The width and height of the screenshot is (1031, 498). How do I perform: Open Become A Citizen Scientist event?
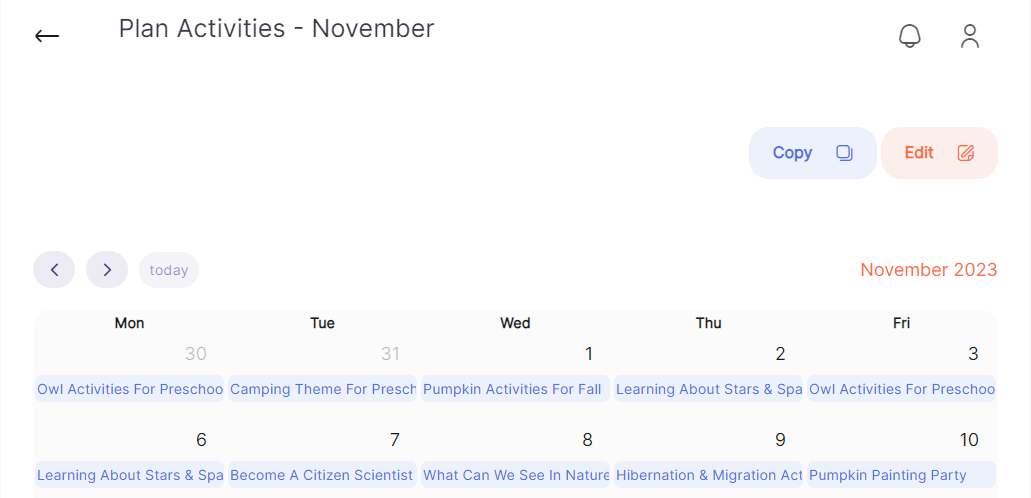322,475
